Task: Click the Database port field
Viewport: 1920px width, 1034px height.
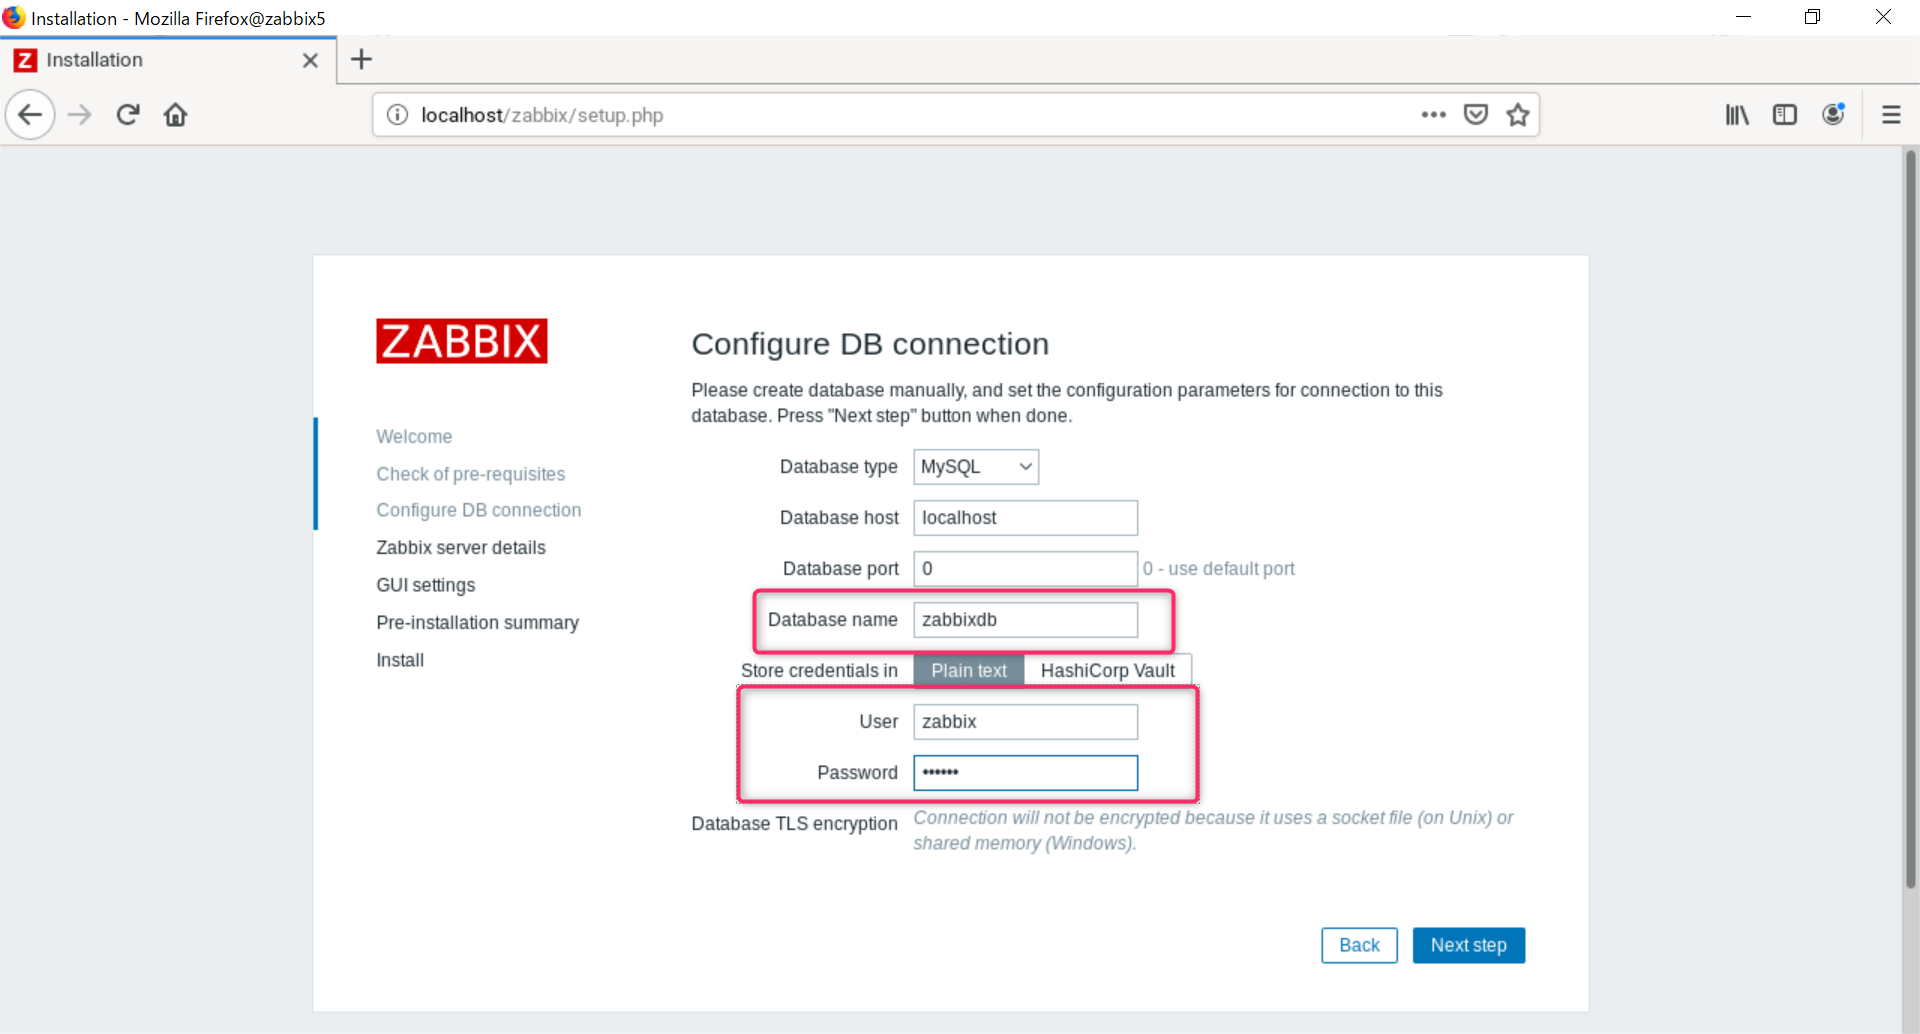Action: coord(1025,569)
